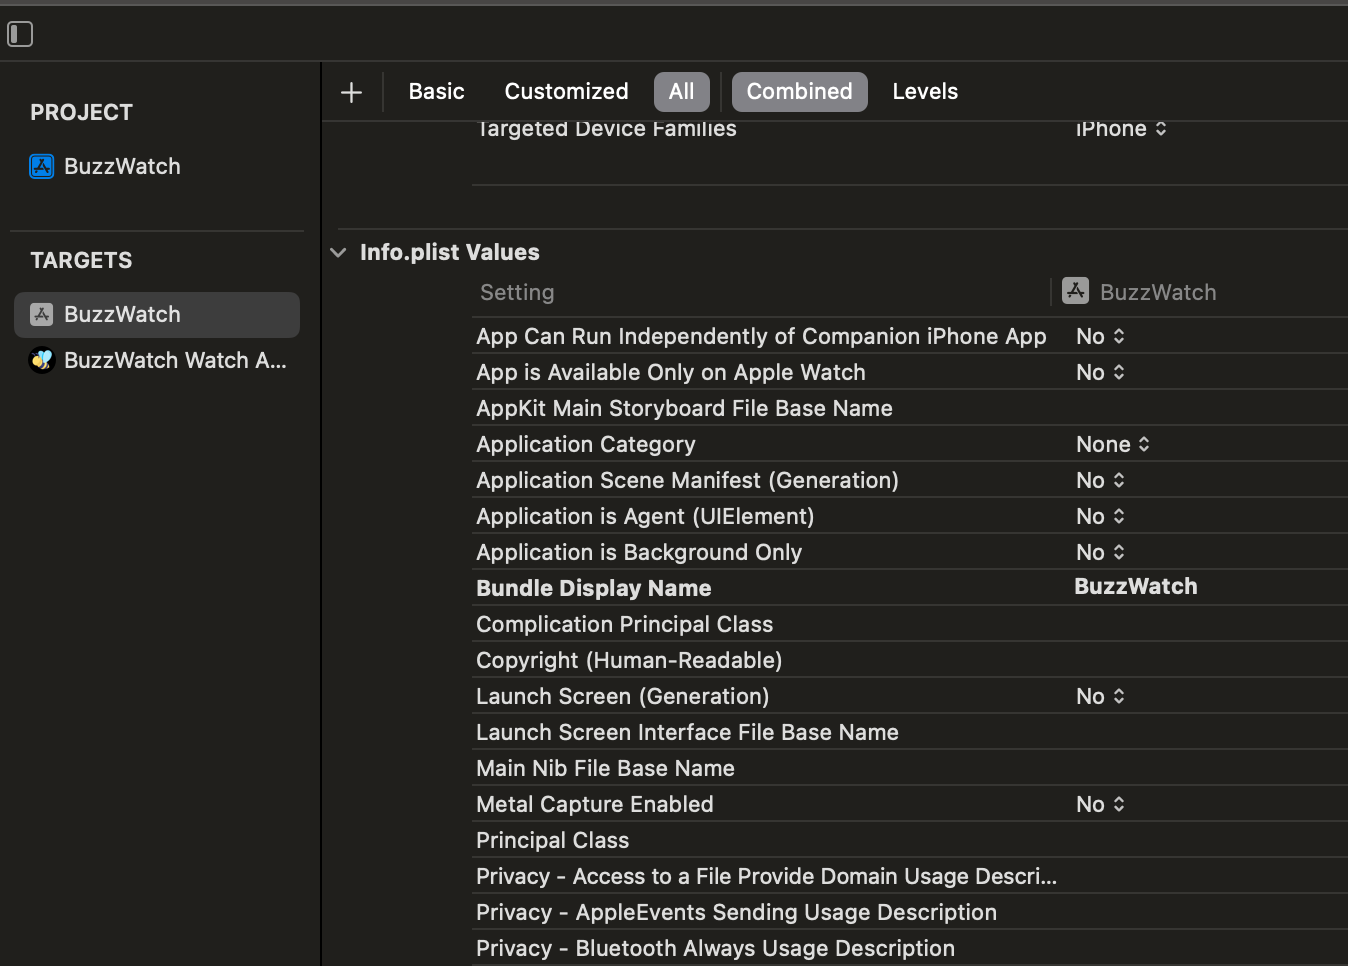Select the Principal Class setting

(x=553, y=840)
